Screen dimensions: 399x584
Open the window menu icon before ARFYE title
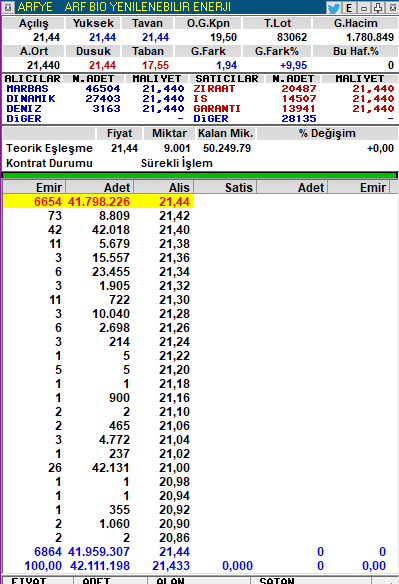pyautogui.click(x=8, y=7)
